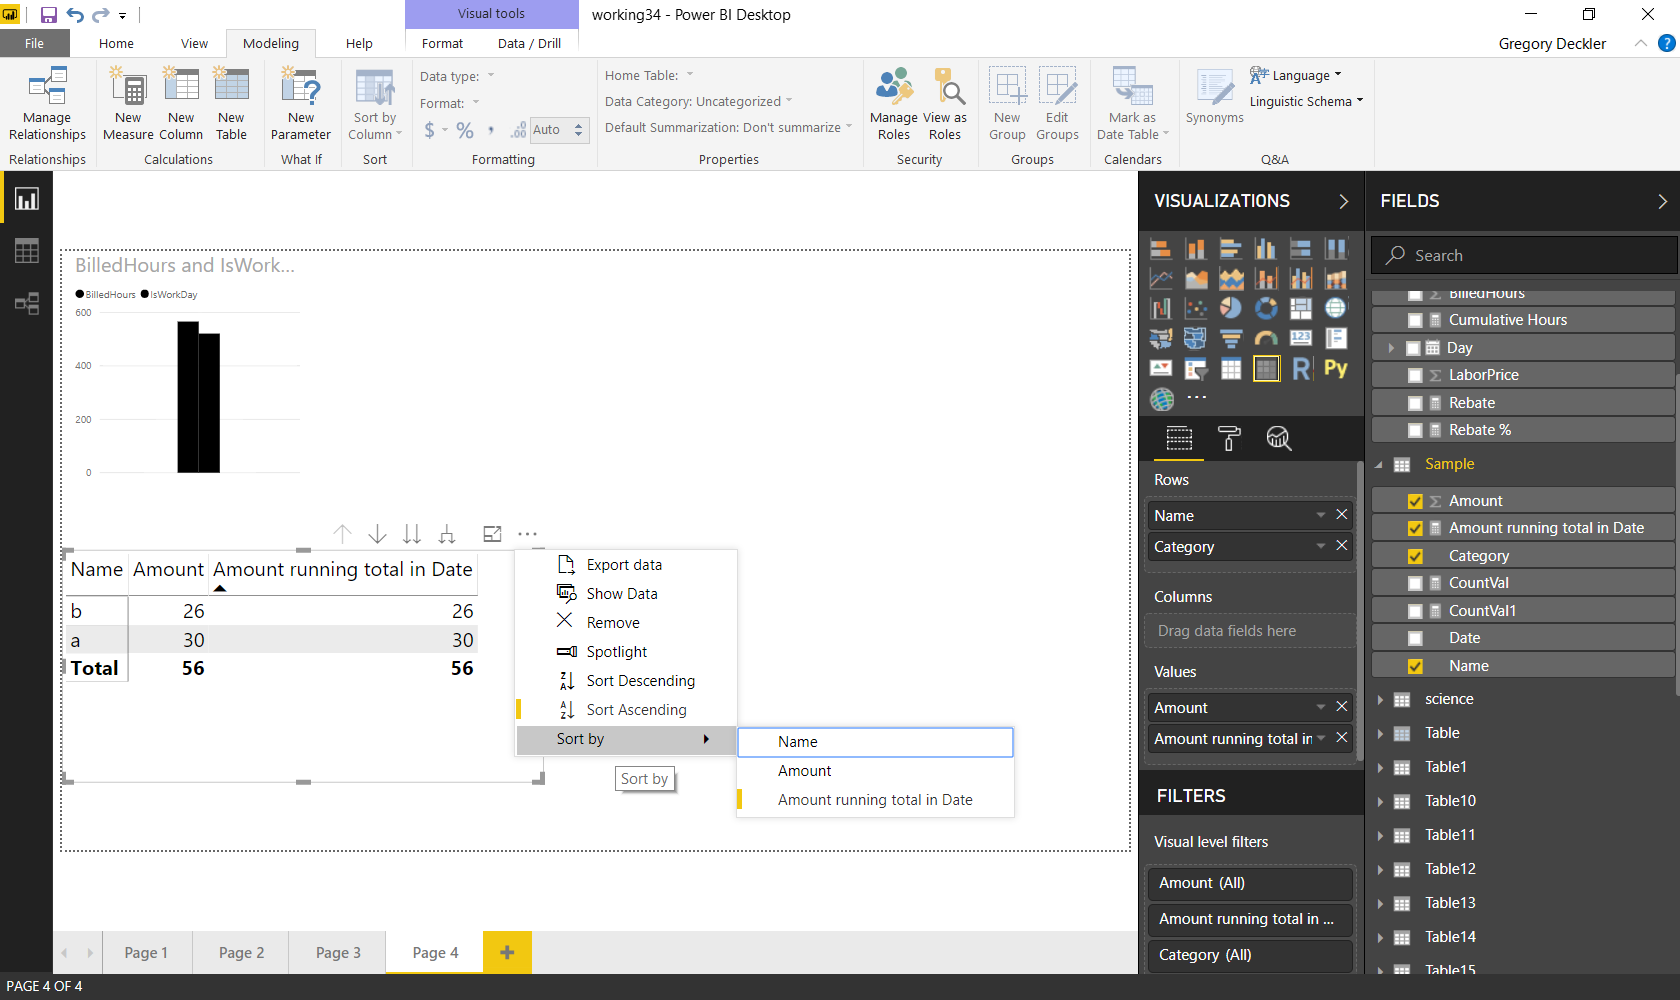Select the donut chart visualization
The width and height of the screenshot is (1680, 1000).
(x=1266, y=308)
